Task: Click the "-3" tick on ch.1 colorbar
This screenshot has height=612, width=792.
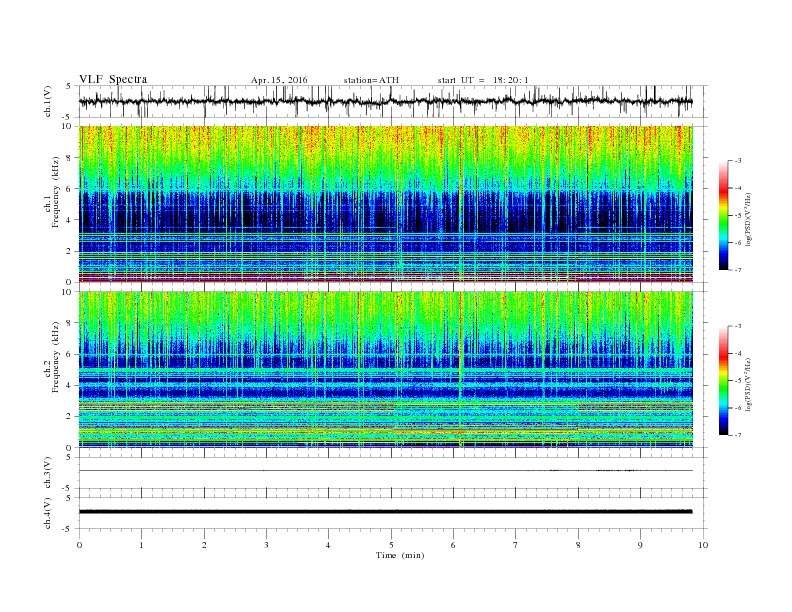Action: click(738, 161)
